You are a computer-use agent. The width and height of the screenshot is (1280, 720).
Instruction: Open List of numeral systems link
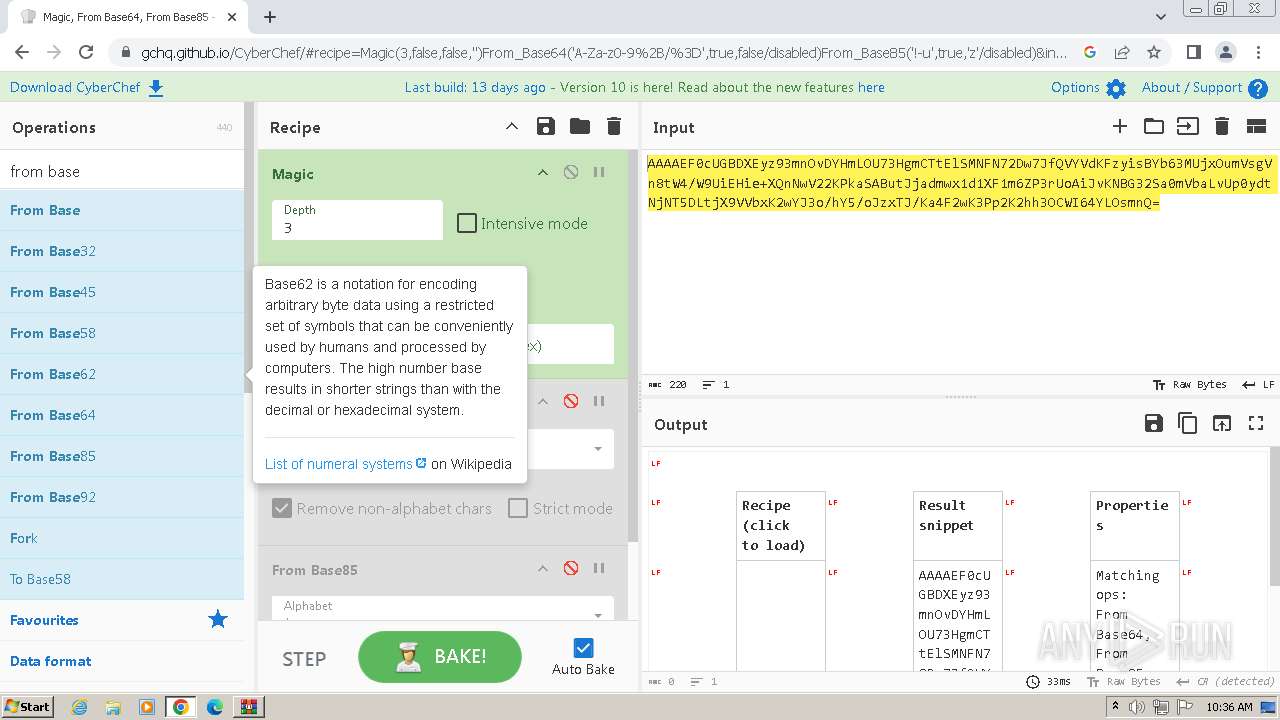coord(345,464)
